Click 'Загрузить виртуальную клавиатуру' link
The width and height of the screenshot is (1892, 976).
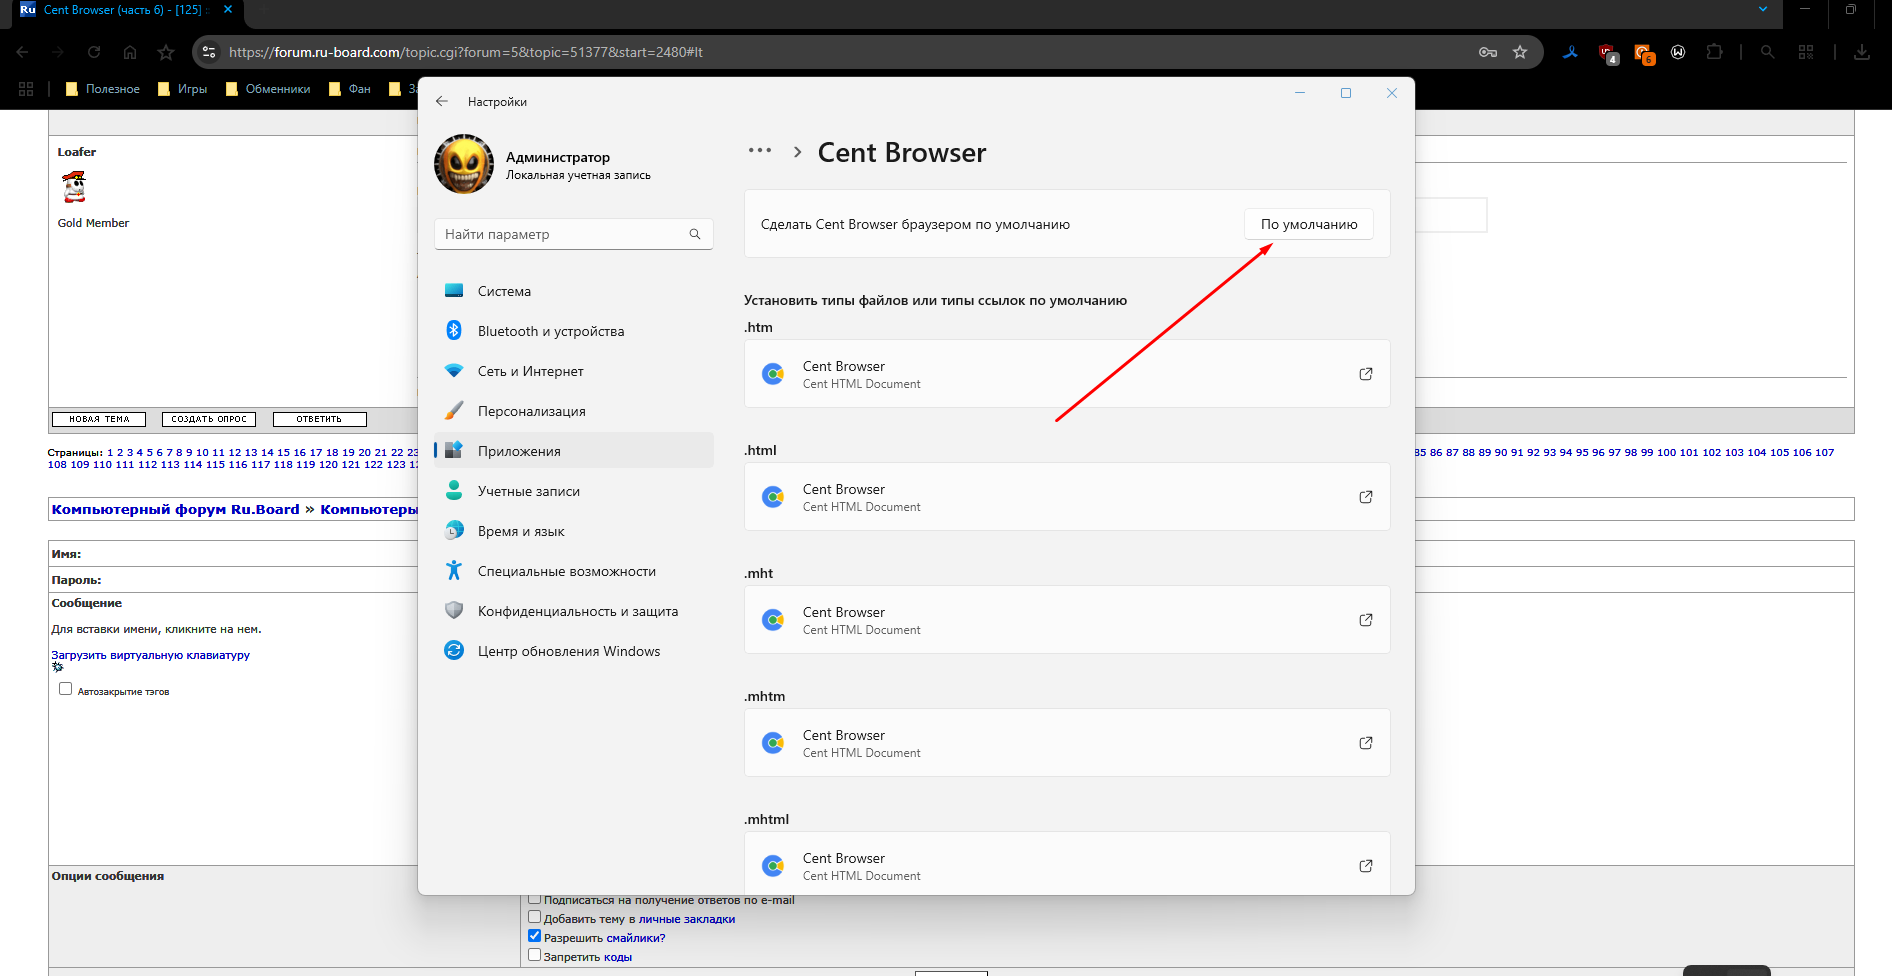point(150,655)
